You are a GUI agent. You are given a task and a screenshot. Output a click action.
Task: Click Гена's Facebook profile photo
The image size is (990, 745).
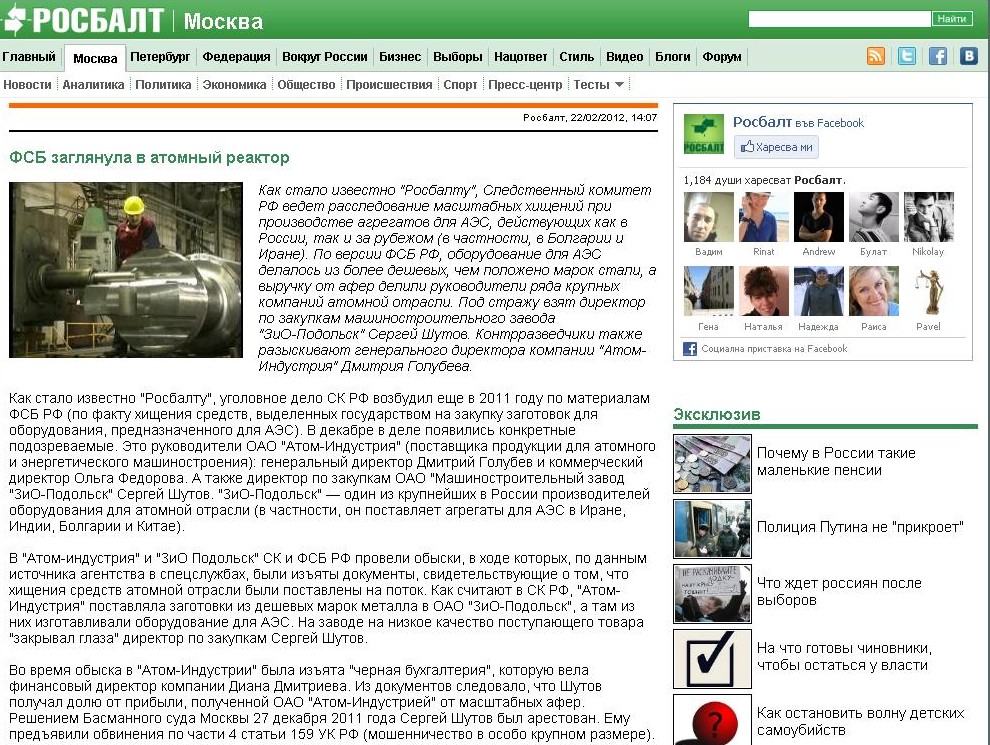(x=708, y=291)
